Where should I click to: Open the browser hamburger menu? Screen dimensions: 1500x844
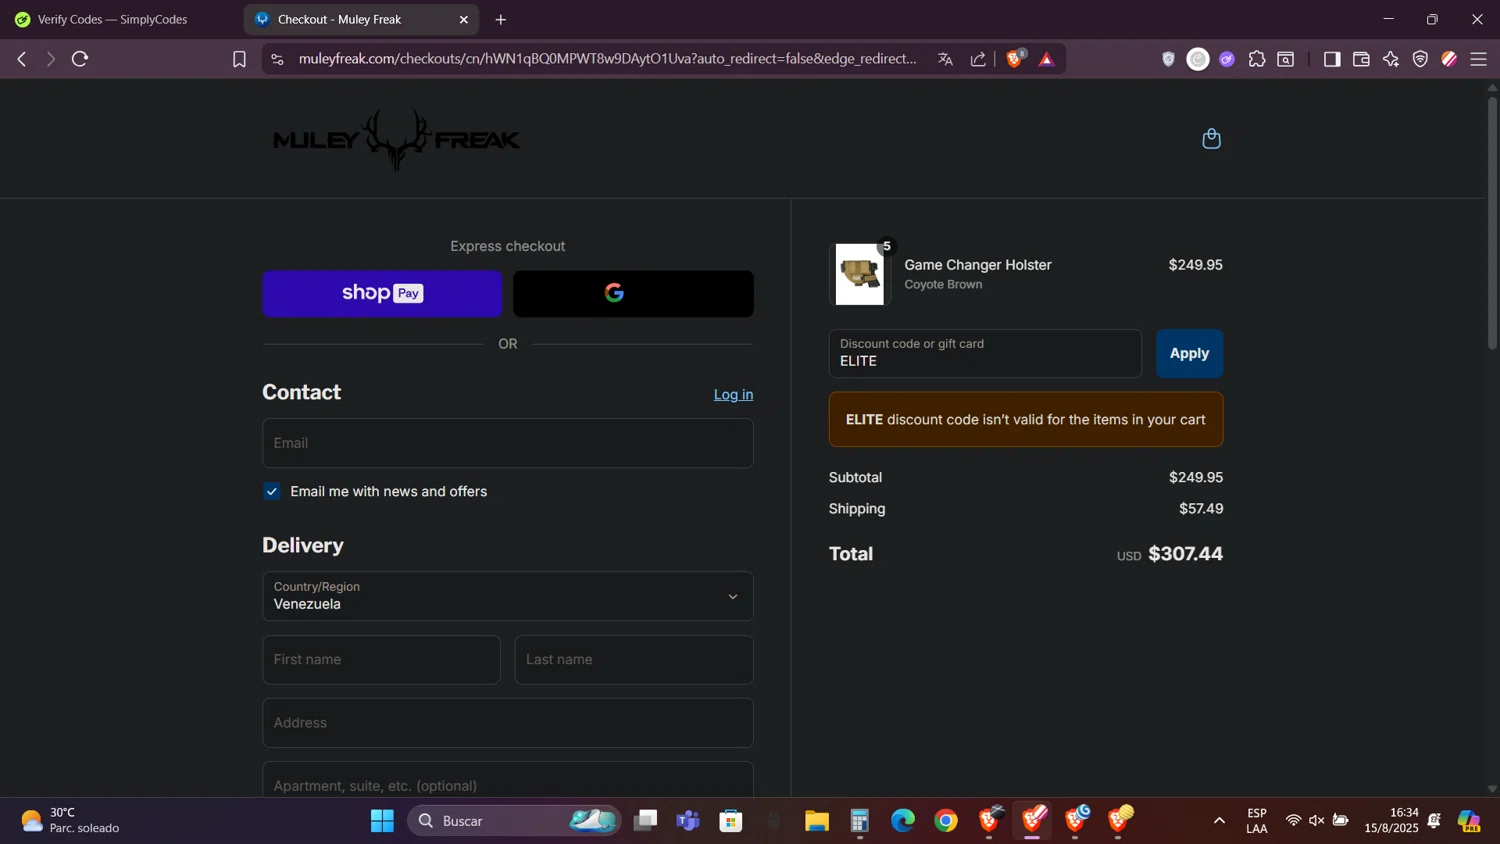(x=1479, y=59)
